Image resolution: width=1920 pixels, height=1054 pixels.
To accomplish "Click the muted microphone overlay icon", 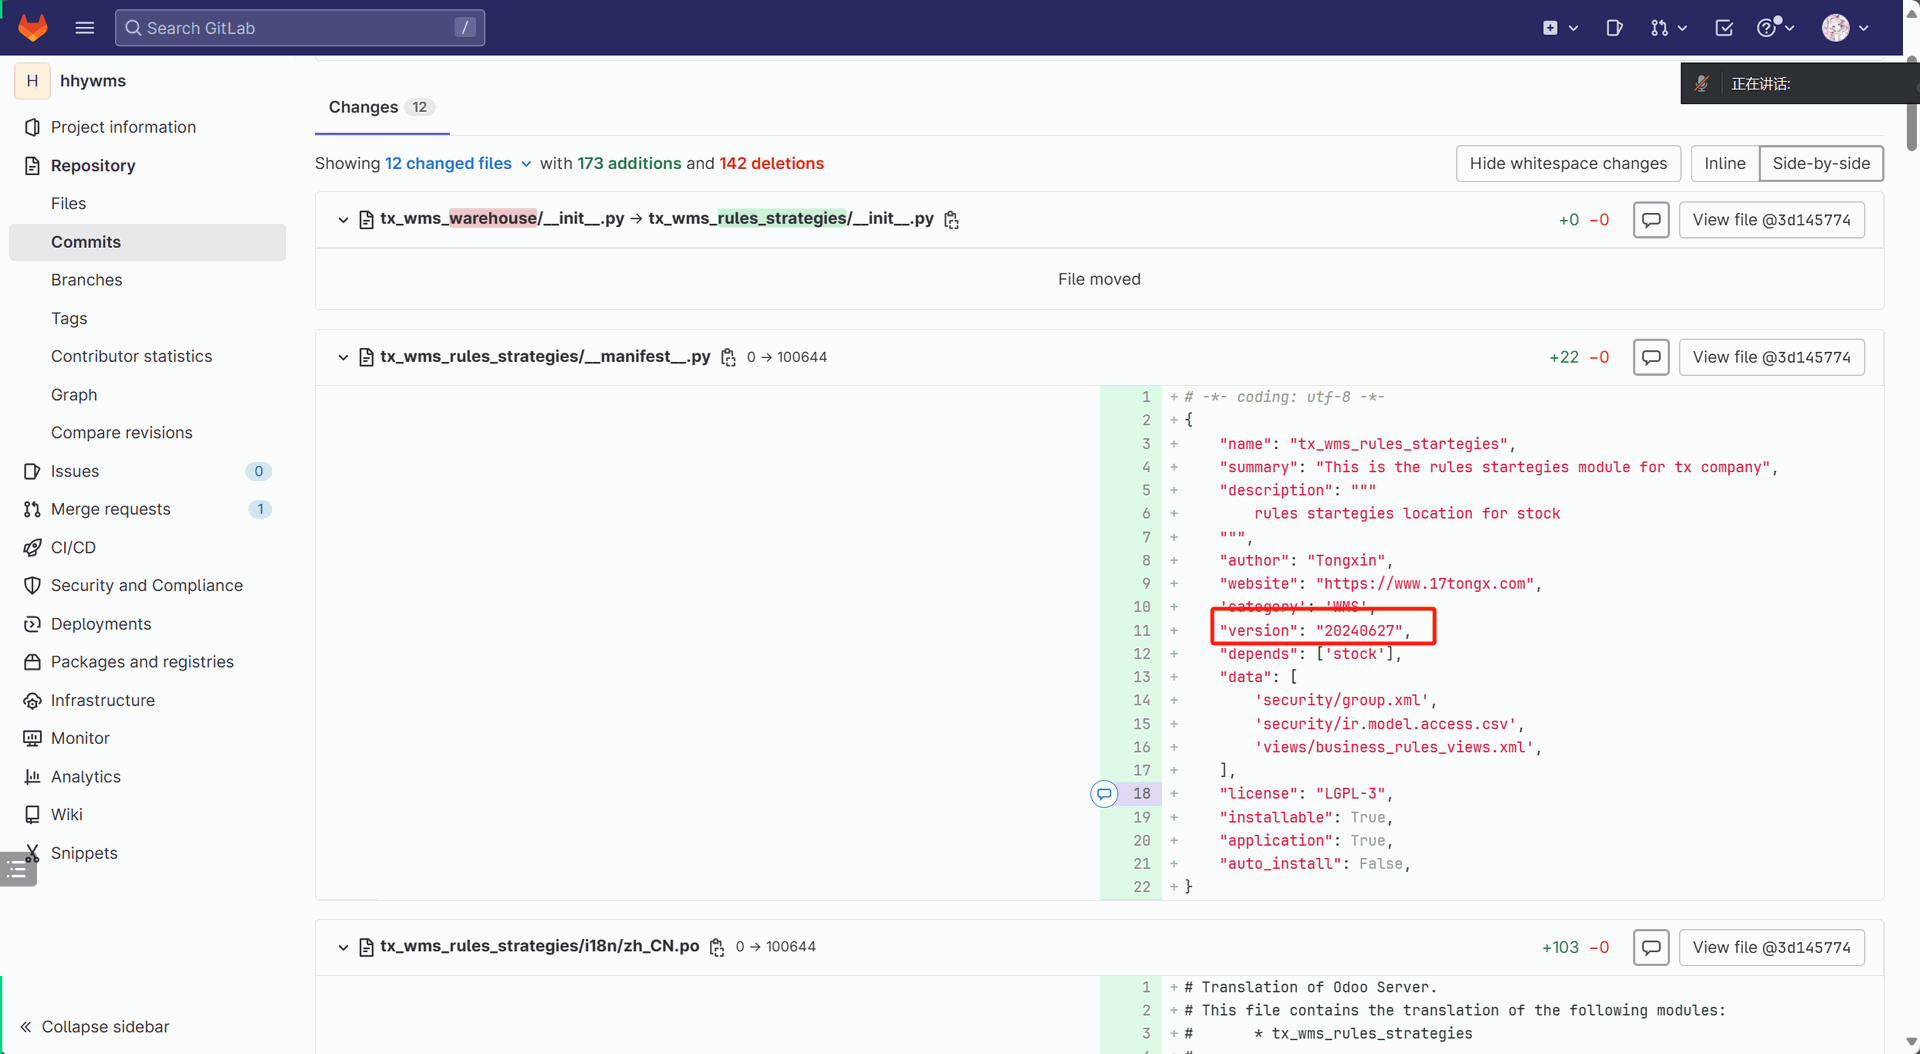I will tap(1702, 84).
